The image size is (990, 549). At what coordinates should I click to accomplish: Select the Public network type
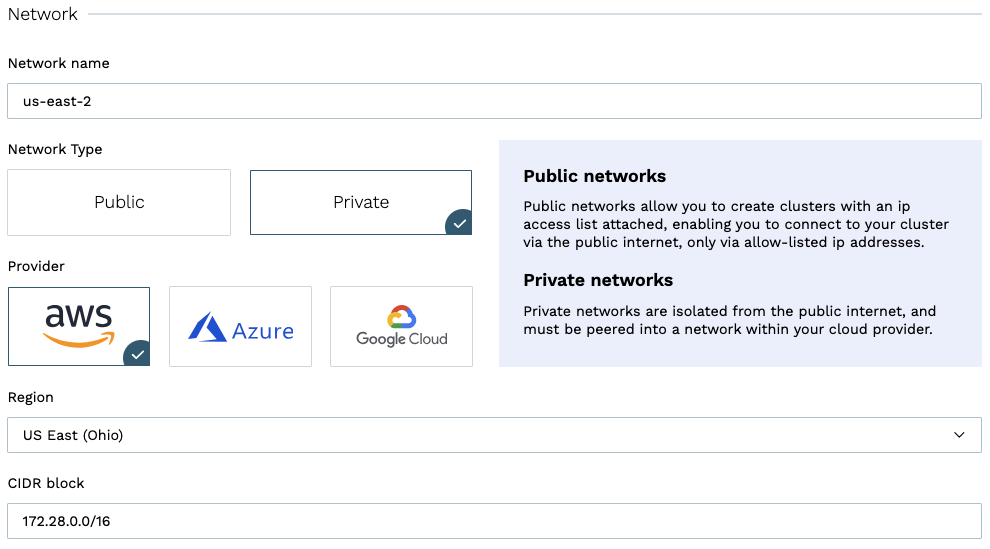pos(119,202)
